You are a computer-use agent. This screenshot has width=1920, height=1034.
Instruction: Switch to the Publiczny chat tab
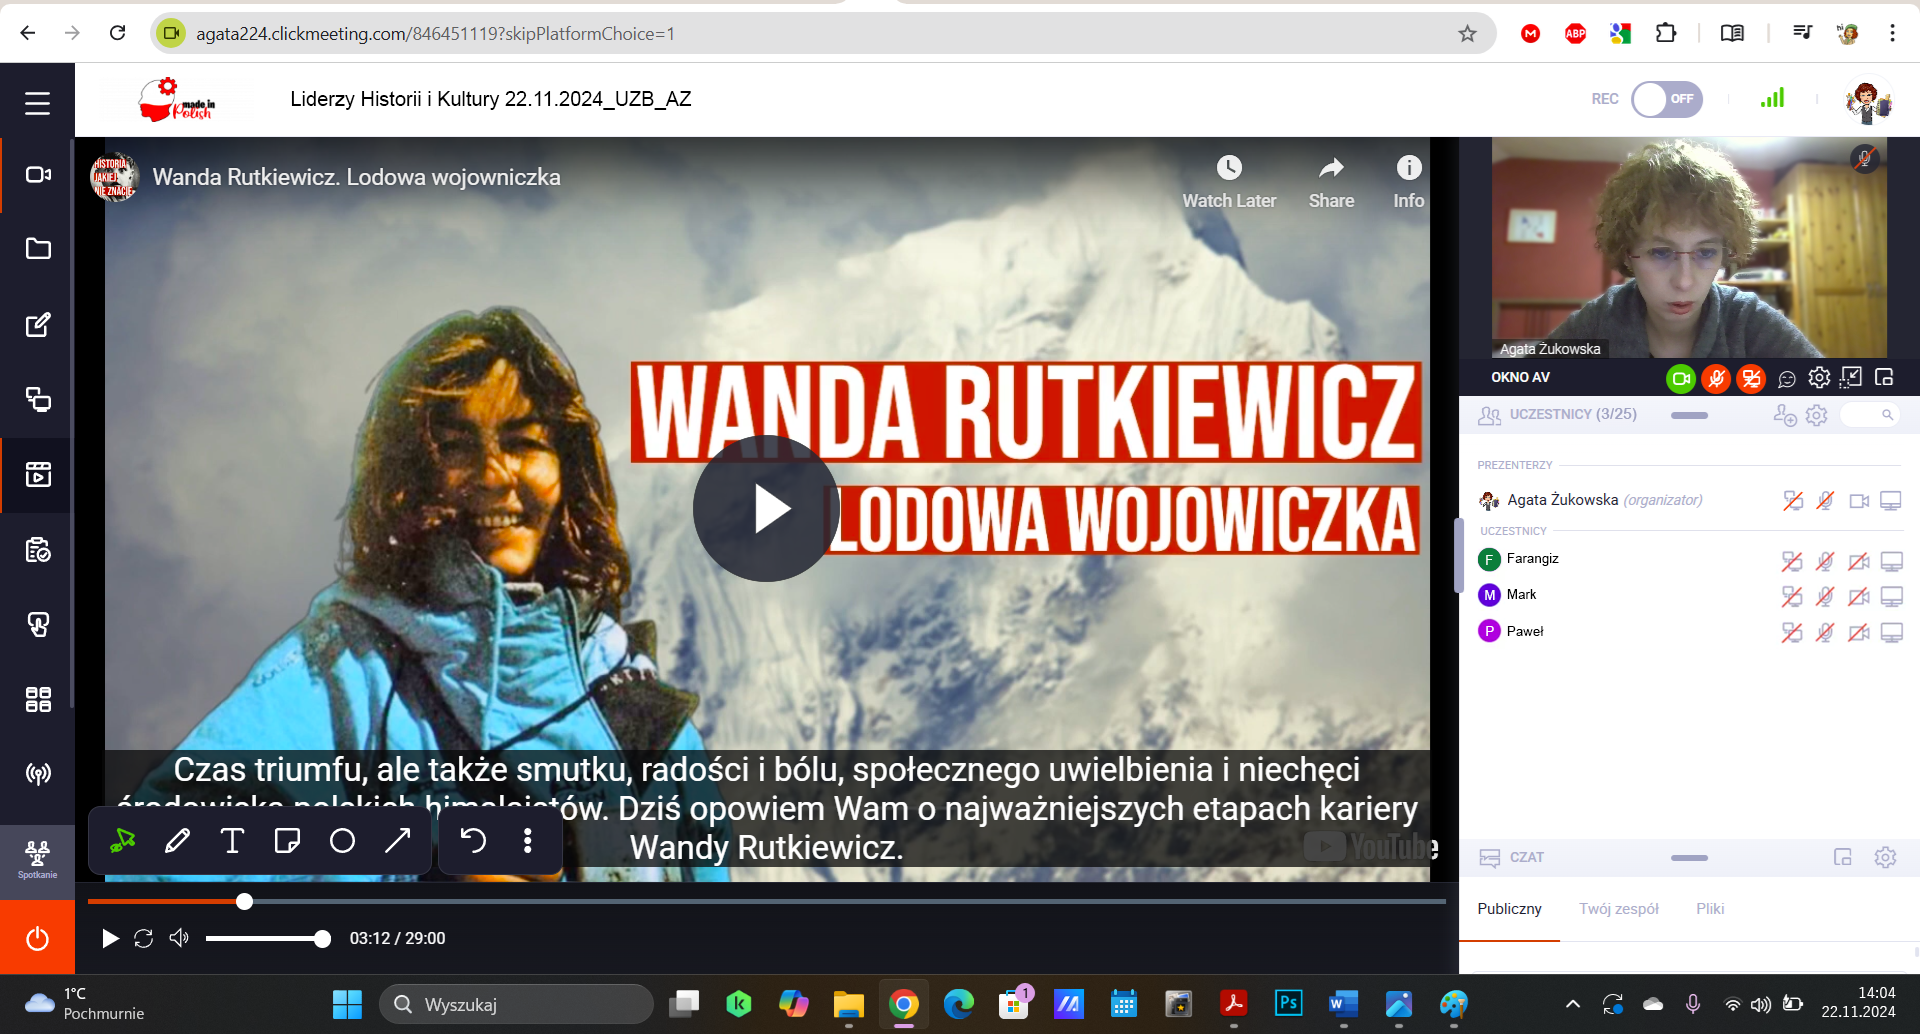tap(1509, 909)
